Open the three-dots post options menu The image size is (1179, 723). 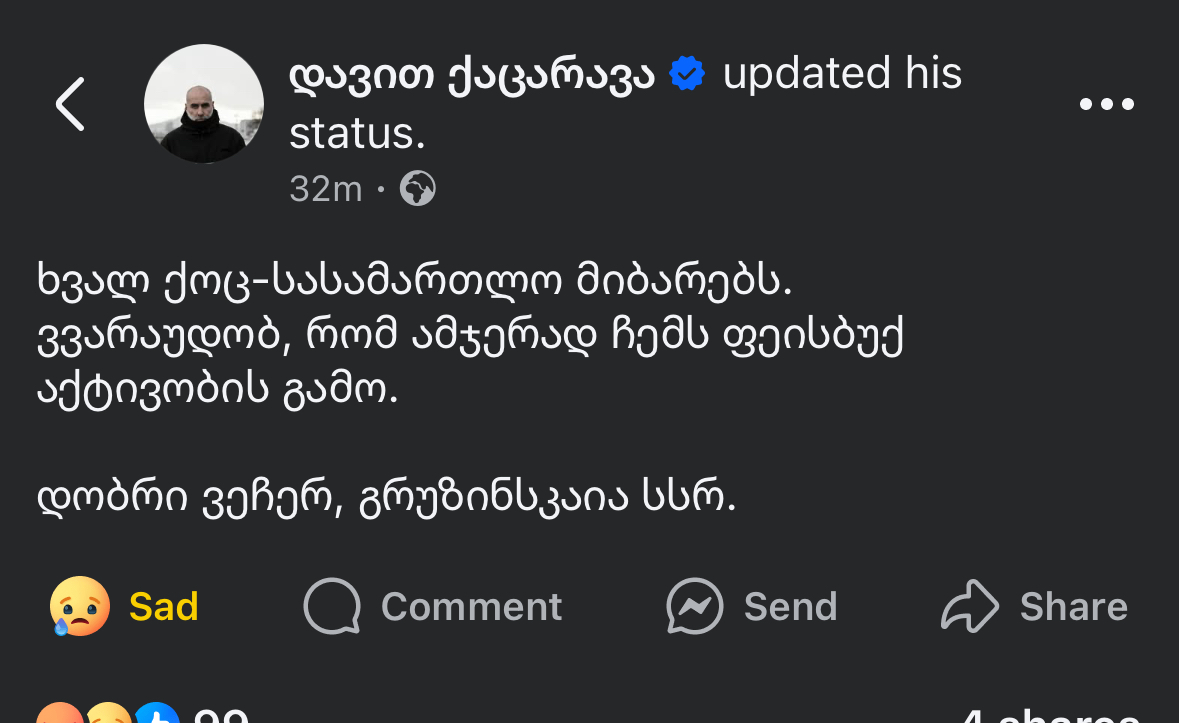coord(1107,104)
